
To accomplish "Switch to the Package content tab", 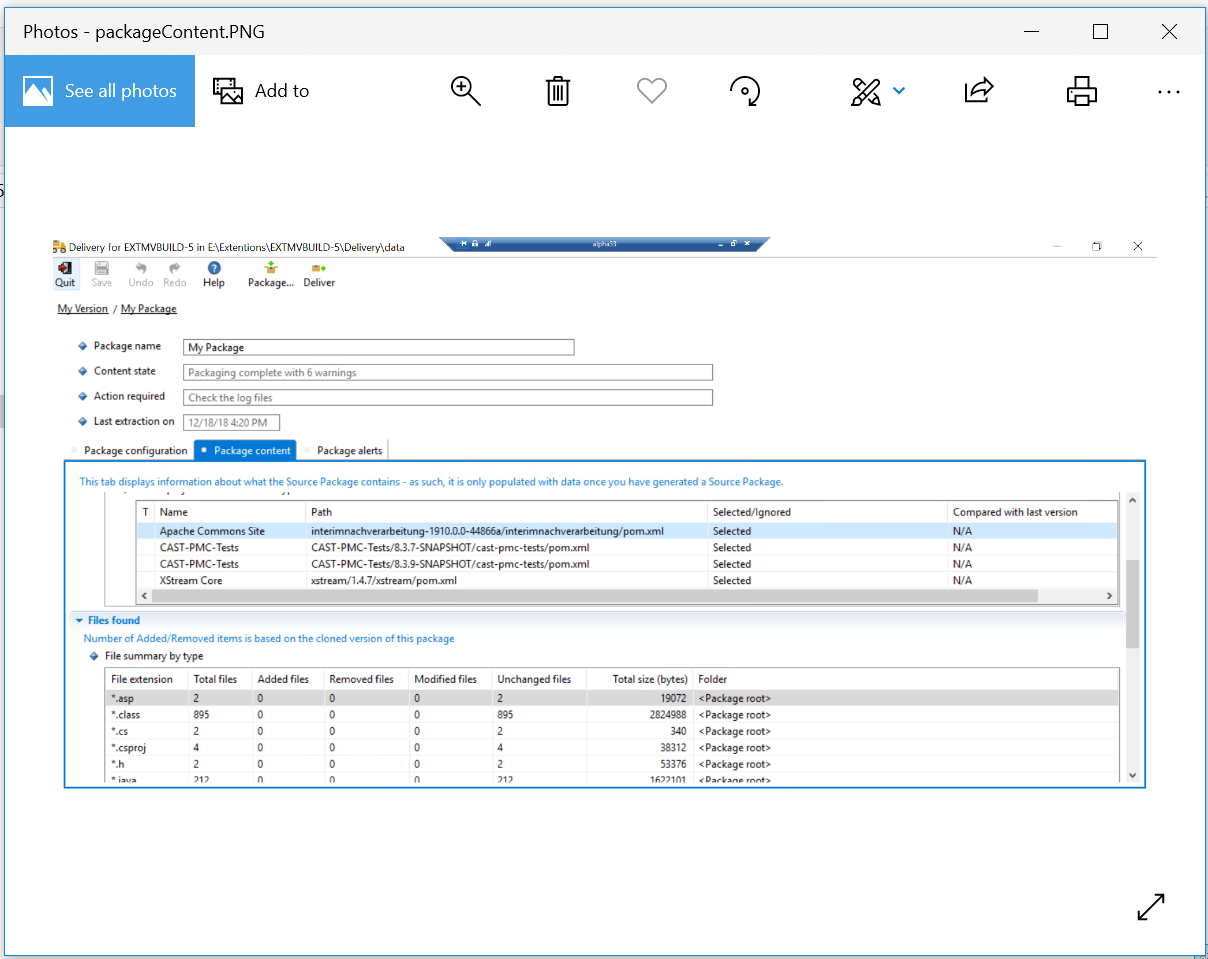I will click(245, 450).
